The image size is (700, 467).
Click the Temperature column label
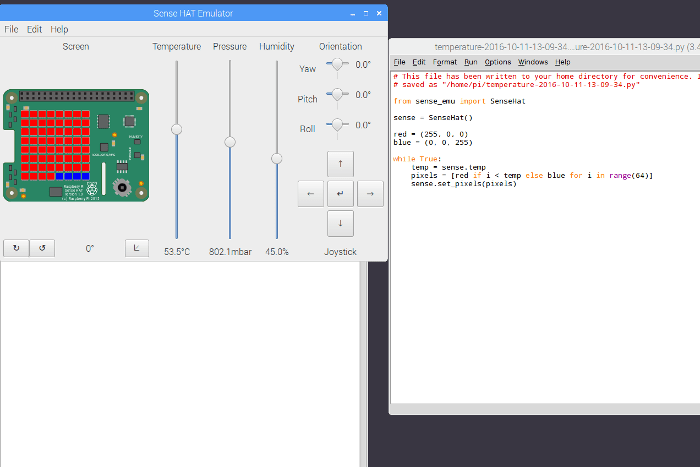[x=177, y=46]
